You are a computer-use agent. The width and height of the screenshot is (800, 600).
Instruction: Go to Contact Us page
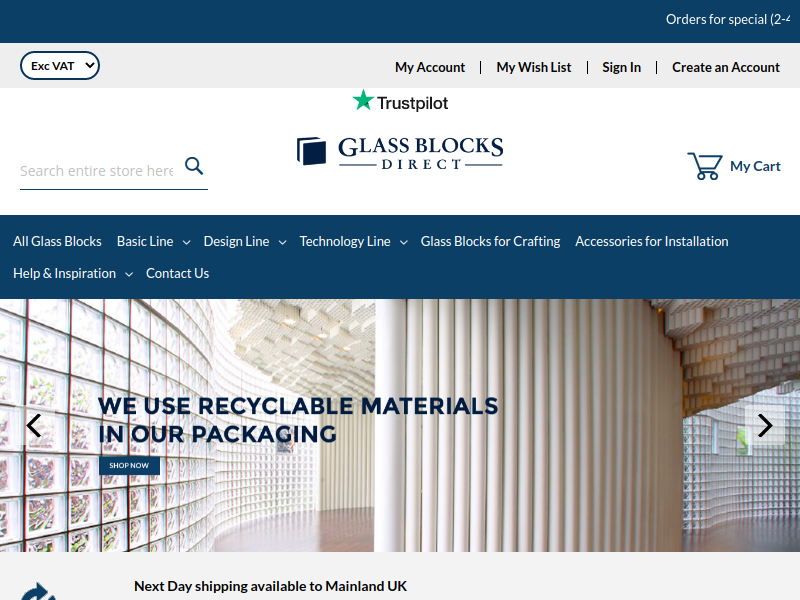point(178,273)
